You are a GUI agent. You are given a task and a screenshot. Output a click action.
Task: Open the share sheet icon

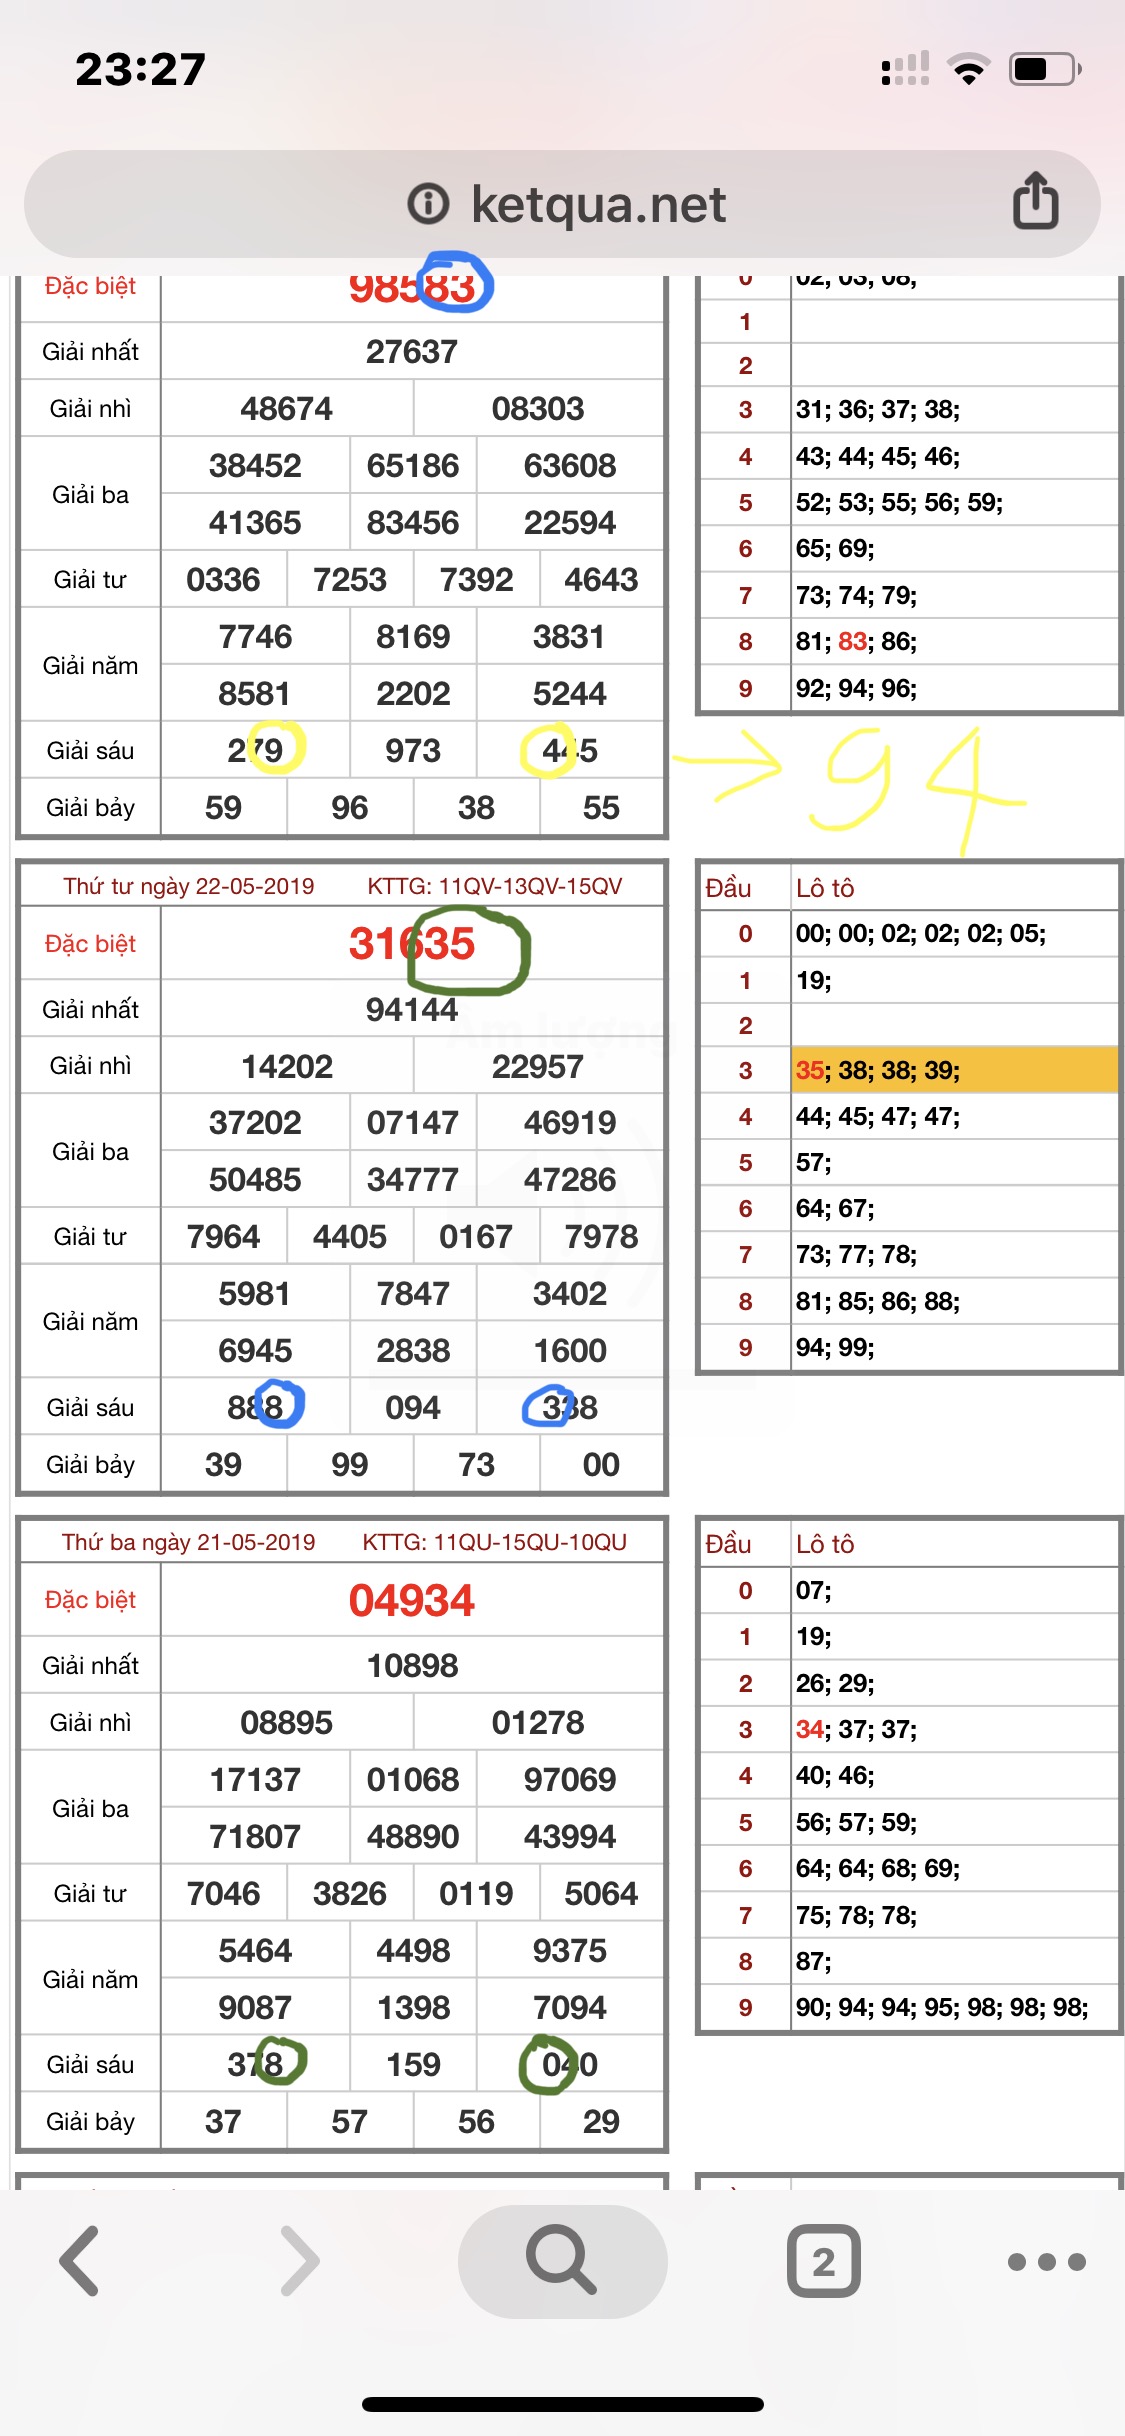[x=1035, y=201]
